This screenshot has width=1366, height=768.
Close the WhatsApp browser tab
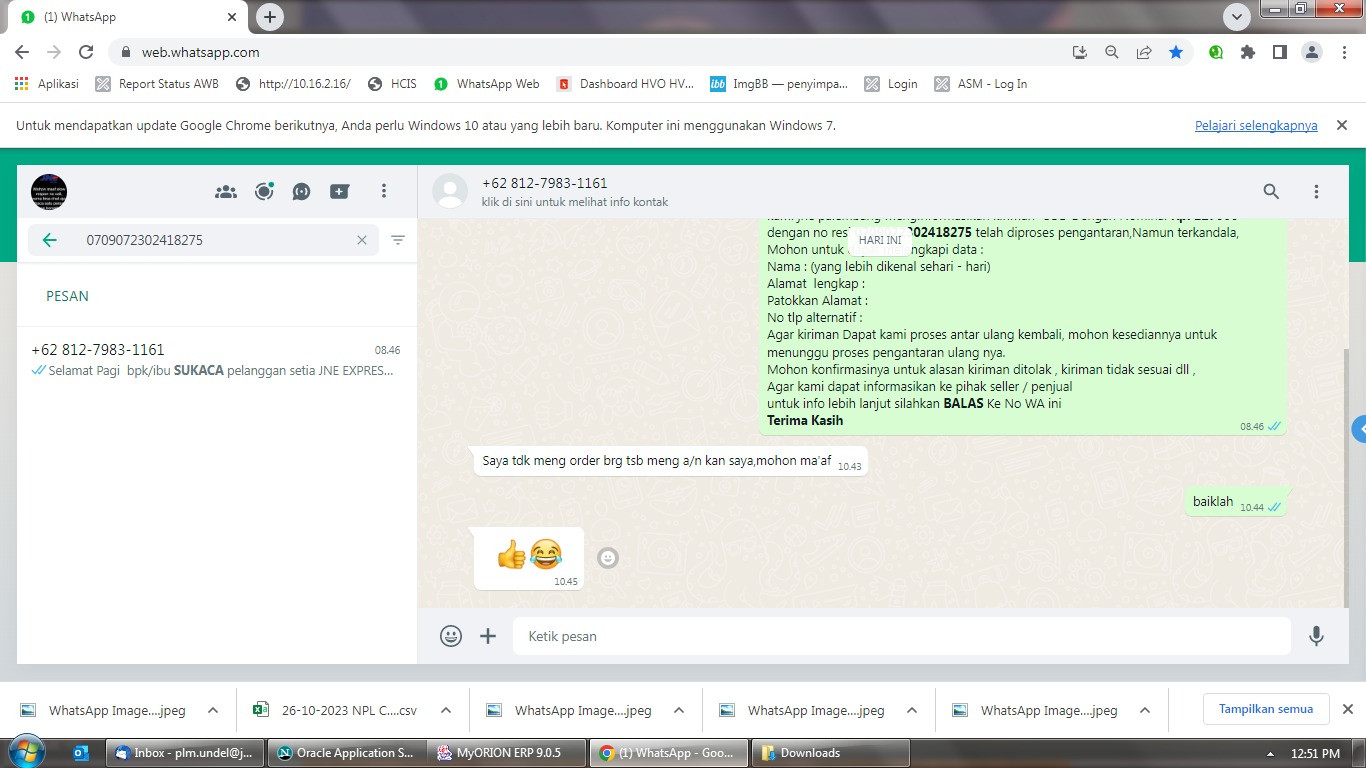point(232,17)
